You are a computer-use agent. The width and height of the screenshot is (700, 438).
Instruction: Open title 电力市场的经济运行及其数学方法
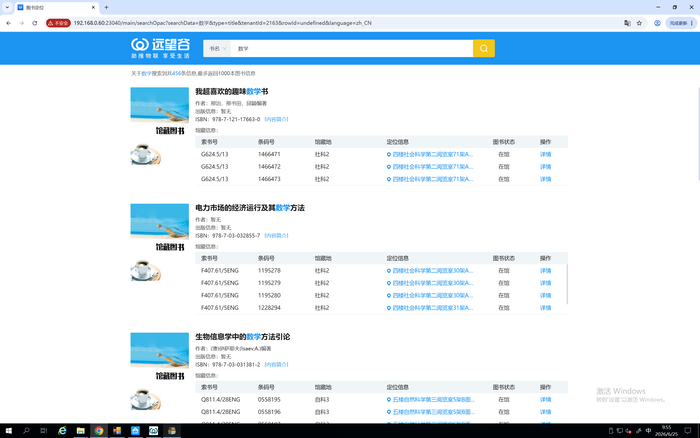coord(250,208)
